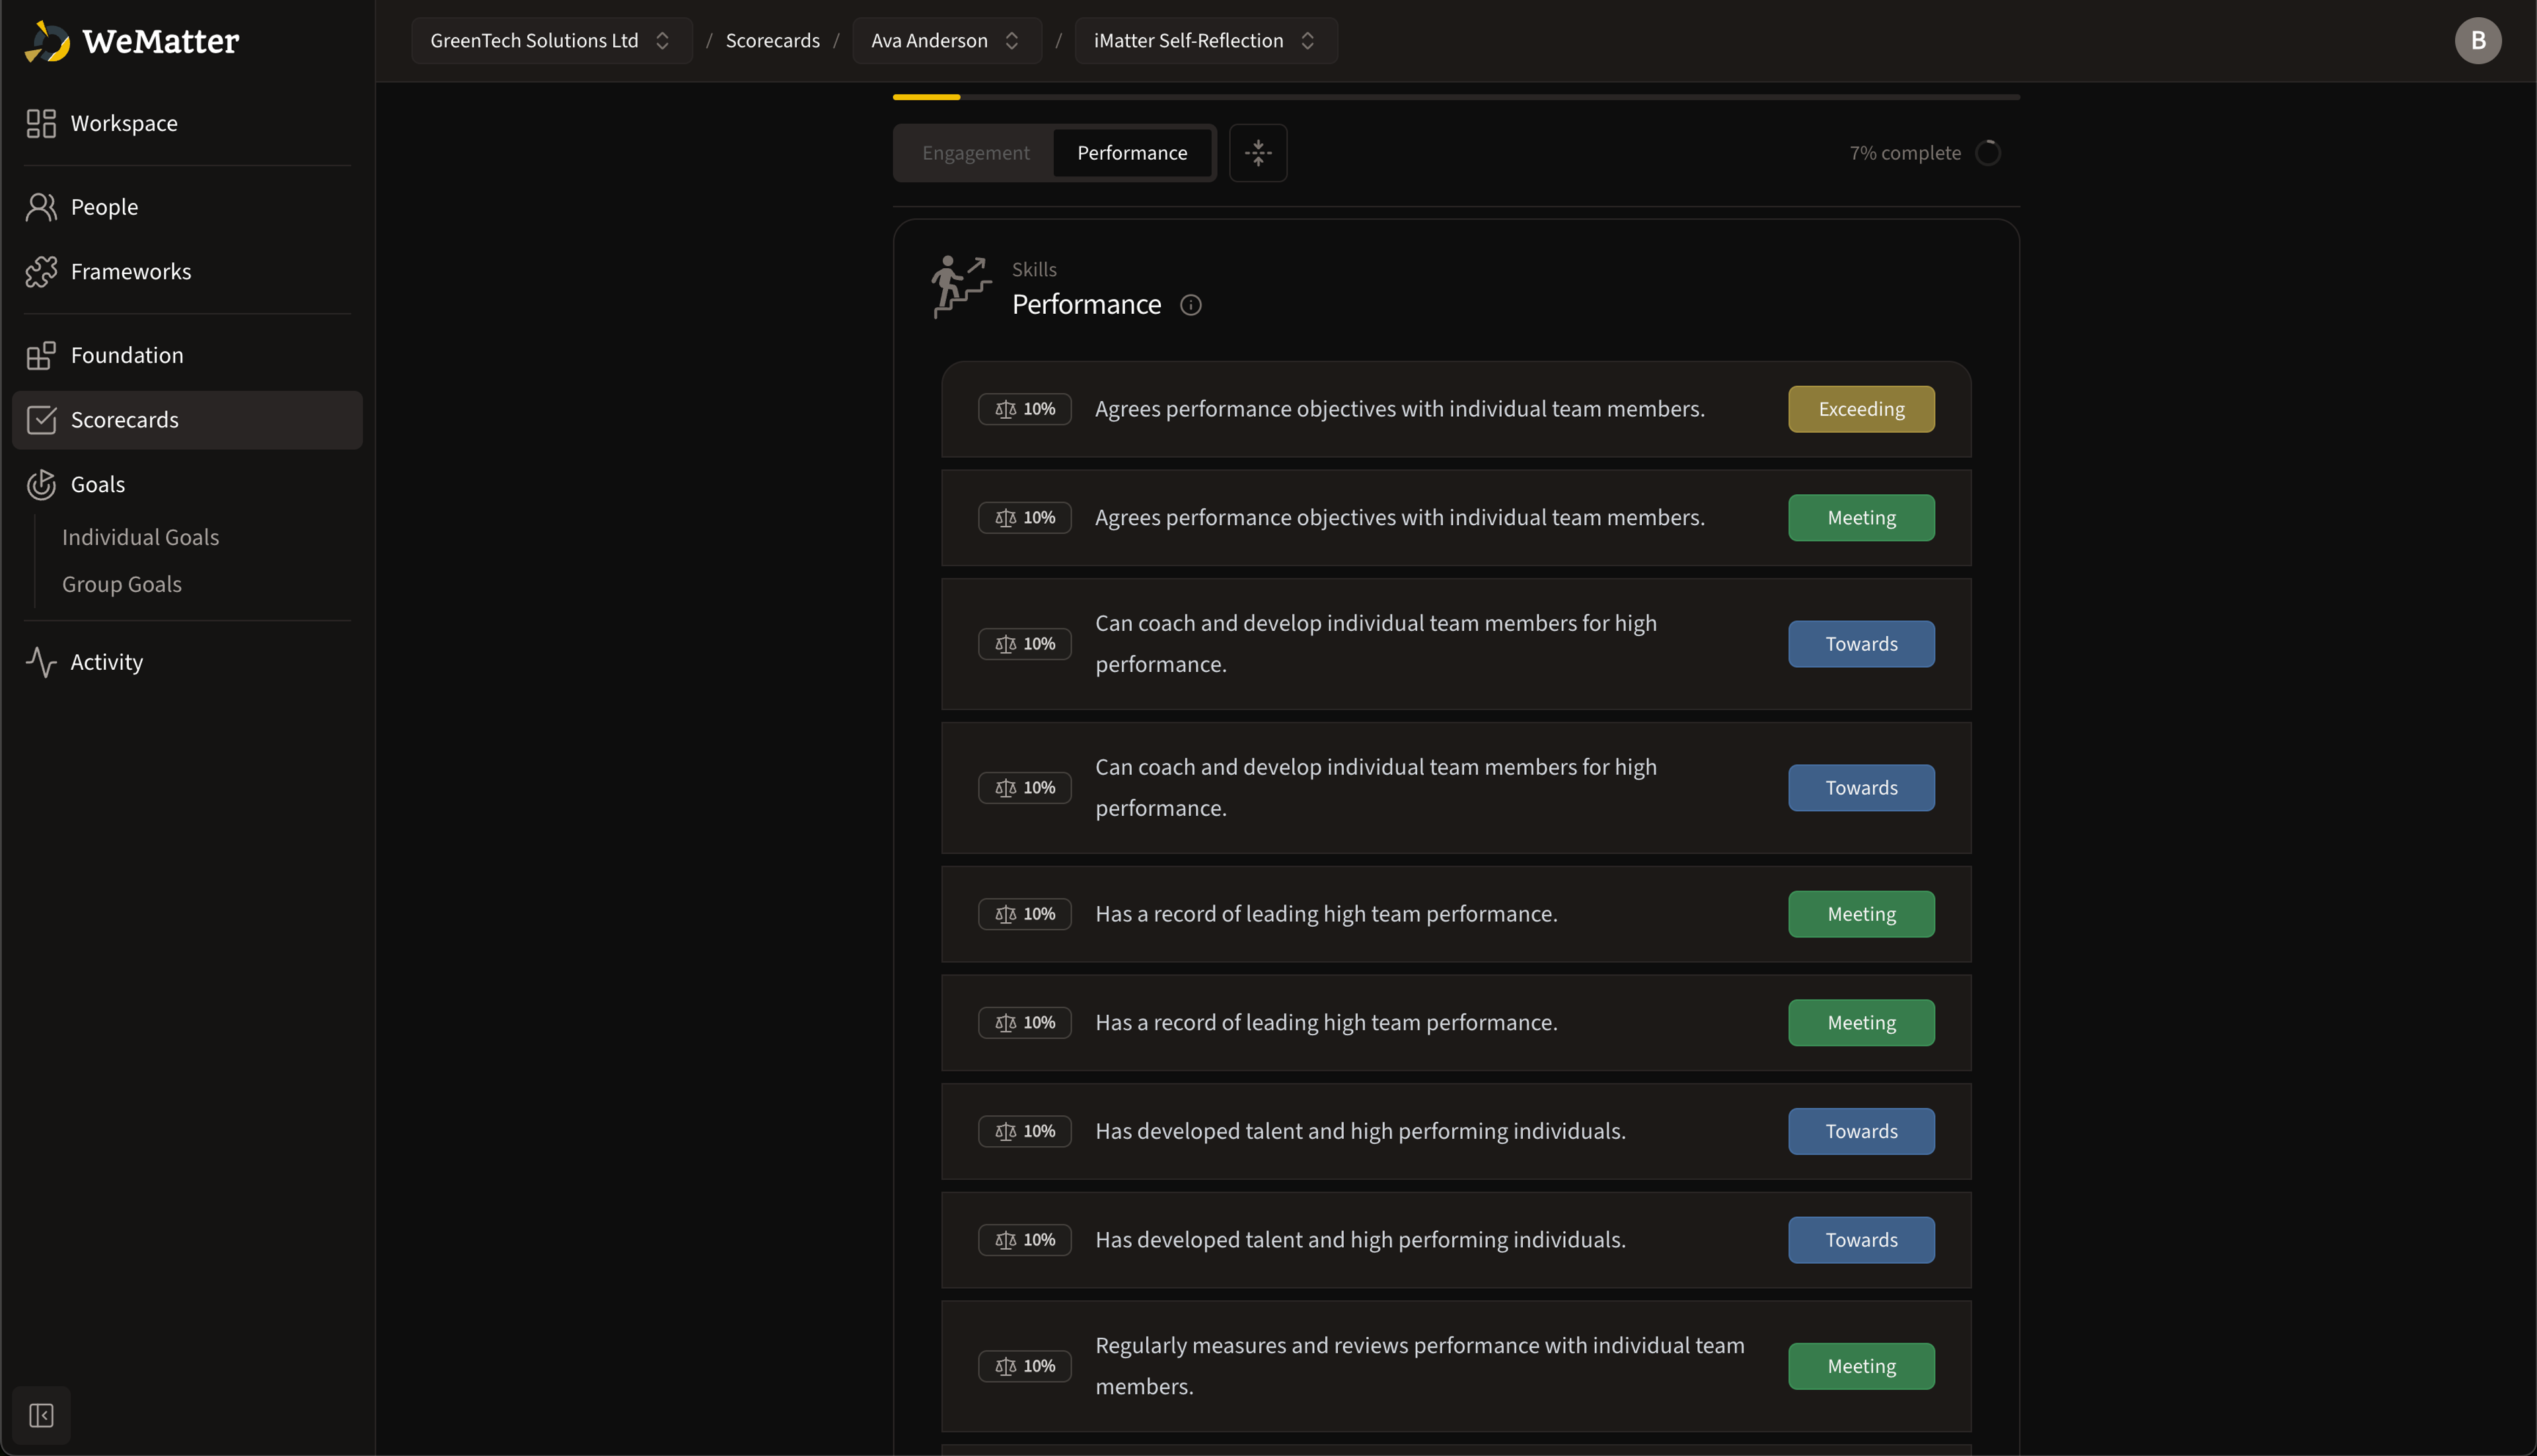The width and height of the screenshot is (2537, 1456).
Task: Go to People in the sidebar
Action: (187, 207)
